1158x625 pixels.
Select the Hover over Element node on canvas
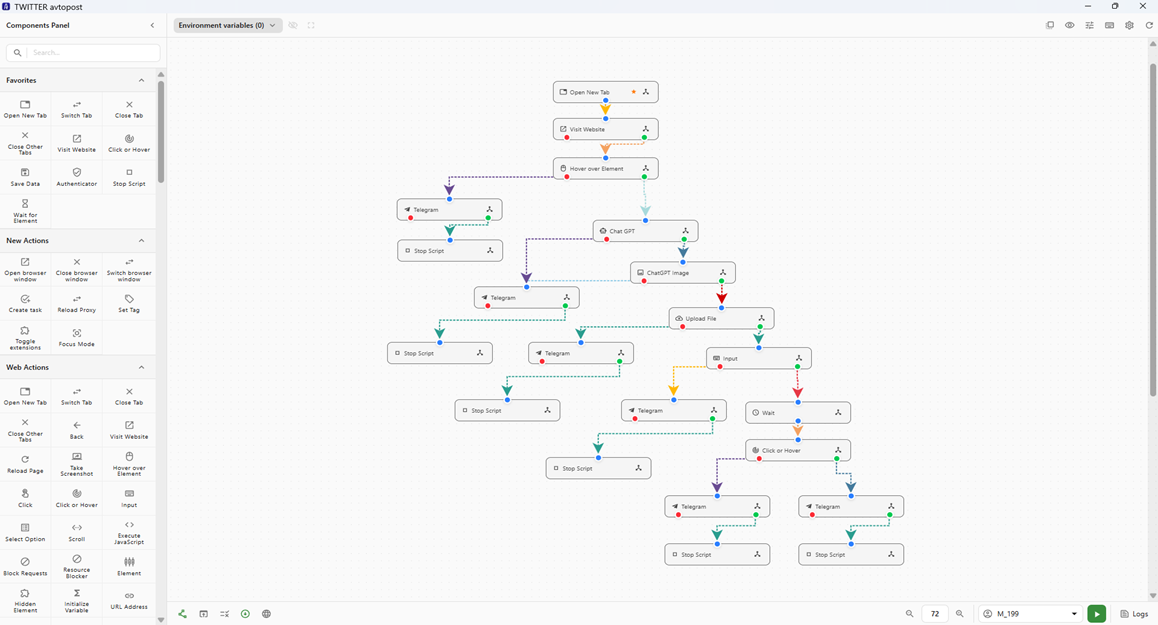606,168
